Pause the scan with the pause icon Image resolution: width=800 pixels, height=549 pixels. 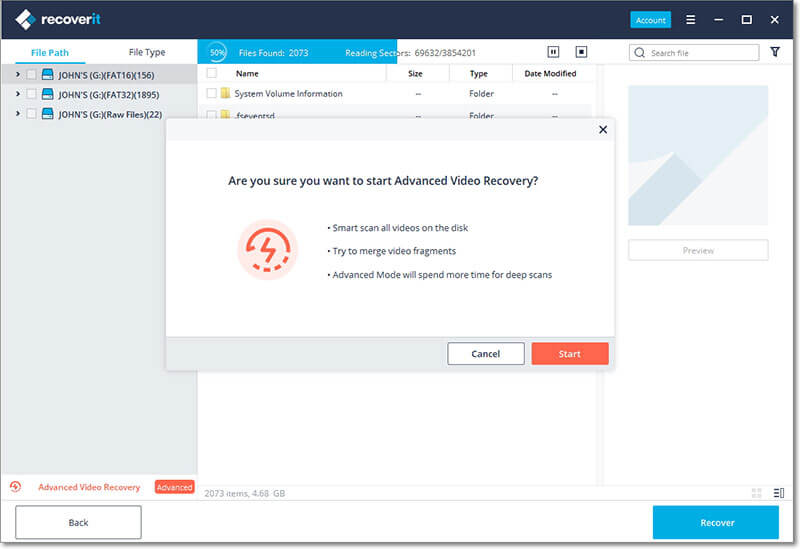(x=553, y=52)
